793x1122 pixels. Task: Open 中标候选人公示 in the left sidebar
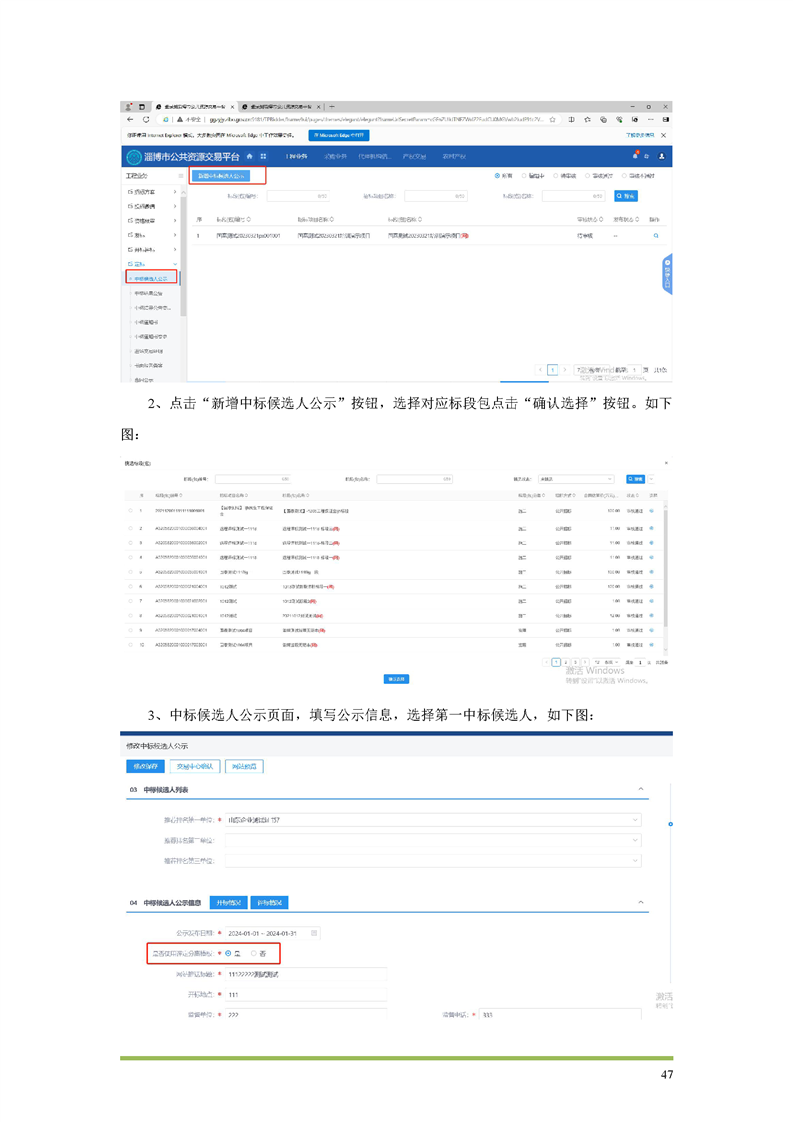pos(151,278)
